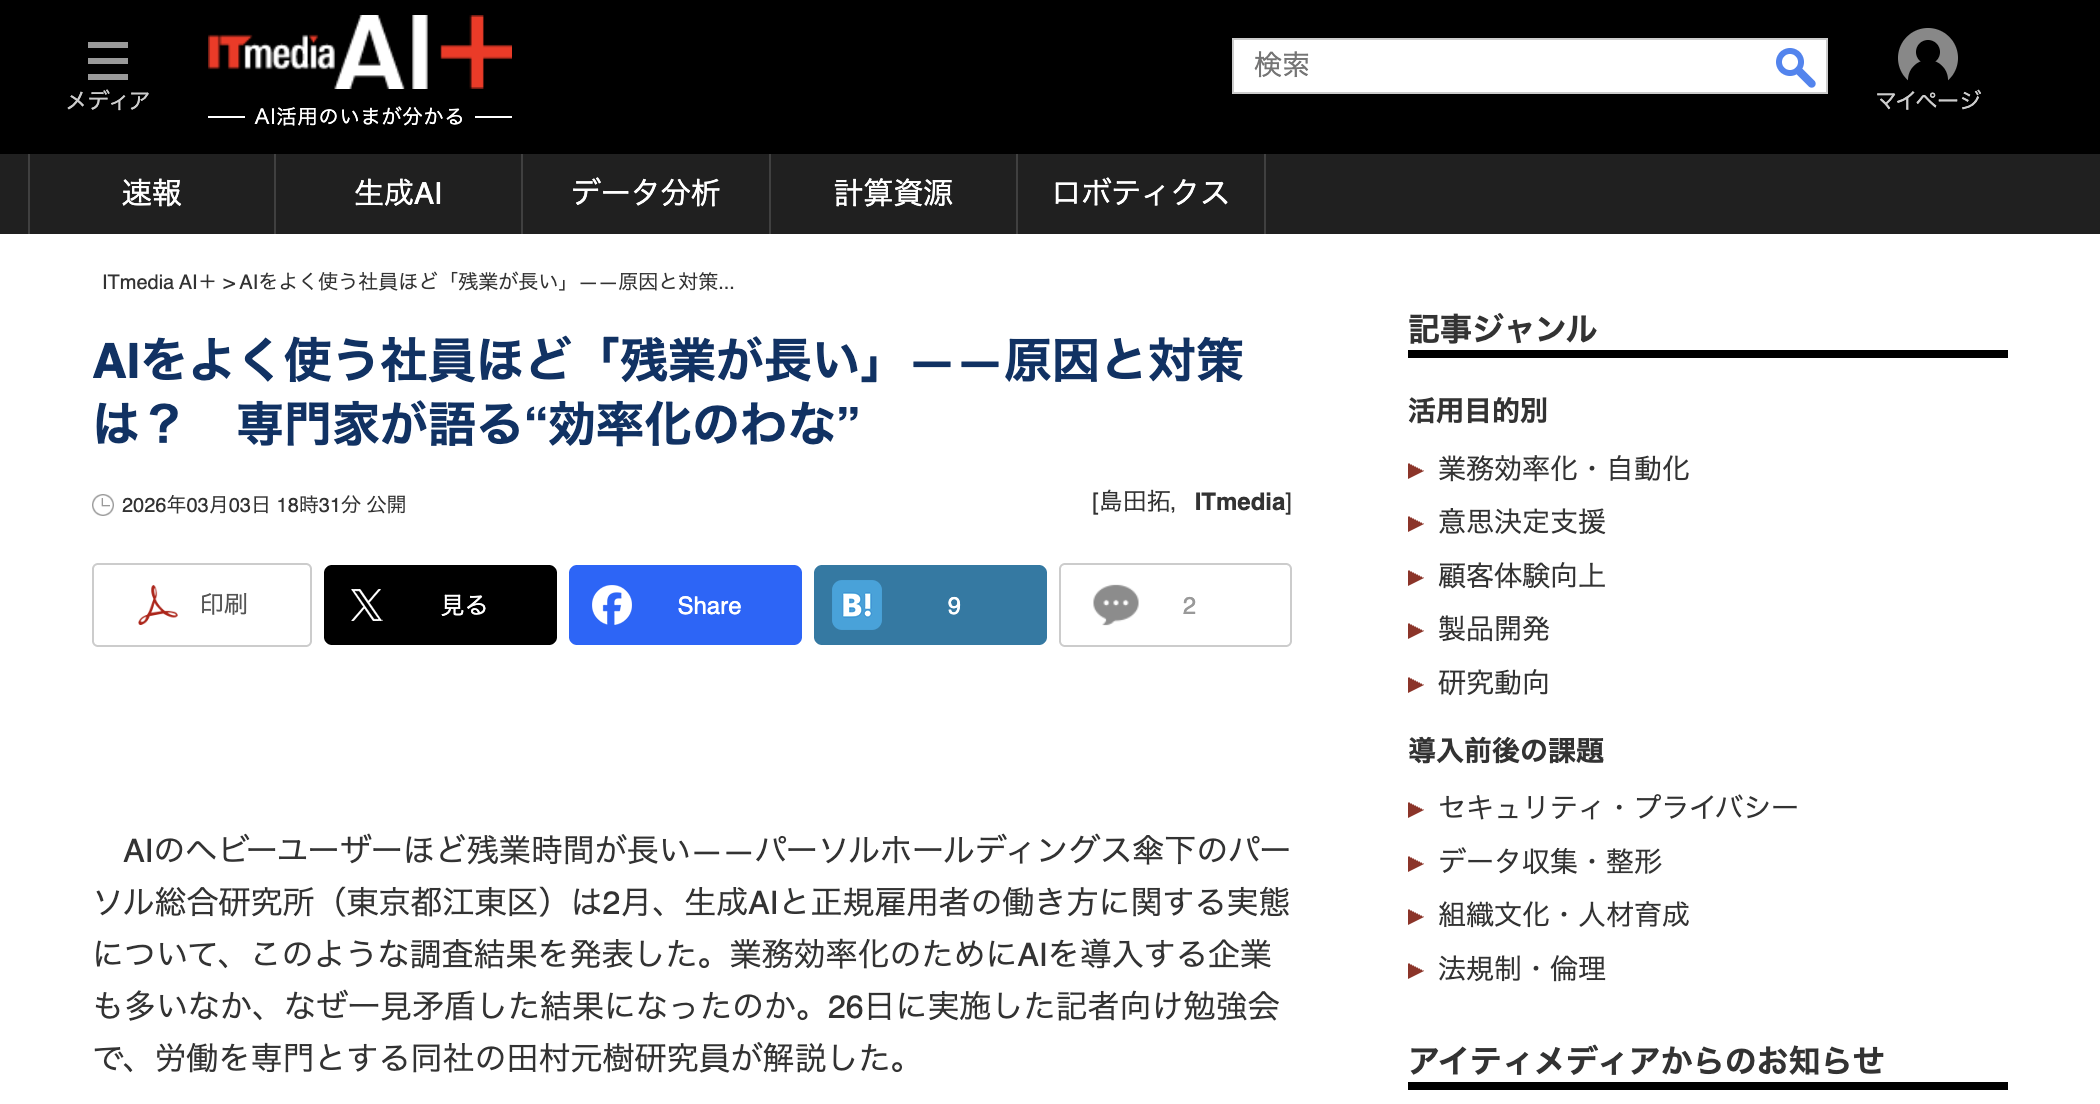
Task: Click the blue magnifying glass search icon
Action: (1794, 67)
